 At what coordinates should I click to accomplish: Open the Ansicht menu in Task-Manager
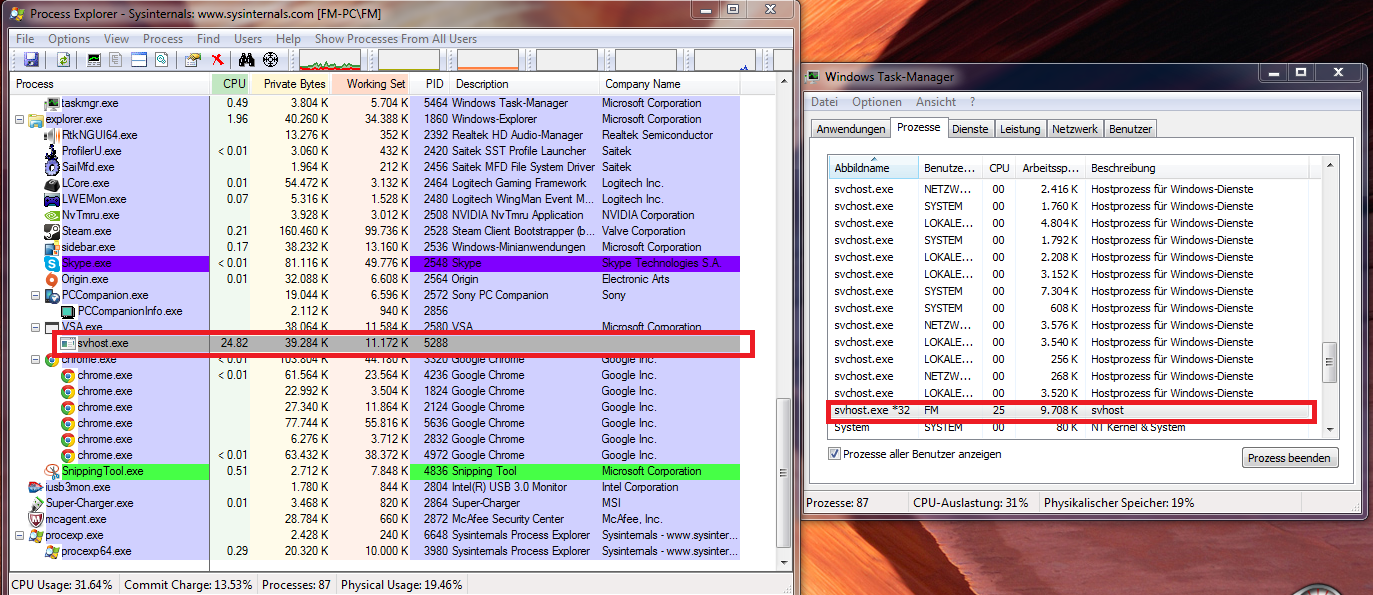[x=936, y=102]
